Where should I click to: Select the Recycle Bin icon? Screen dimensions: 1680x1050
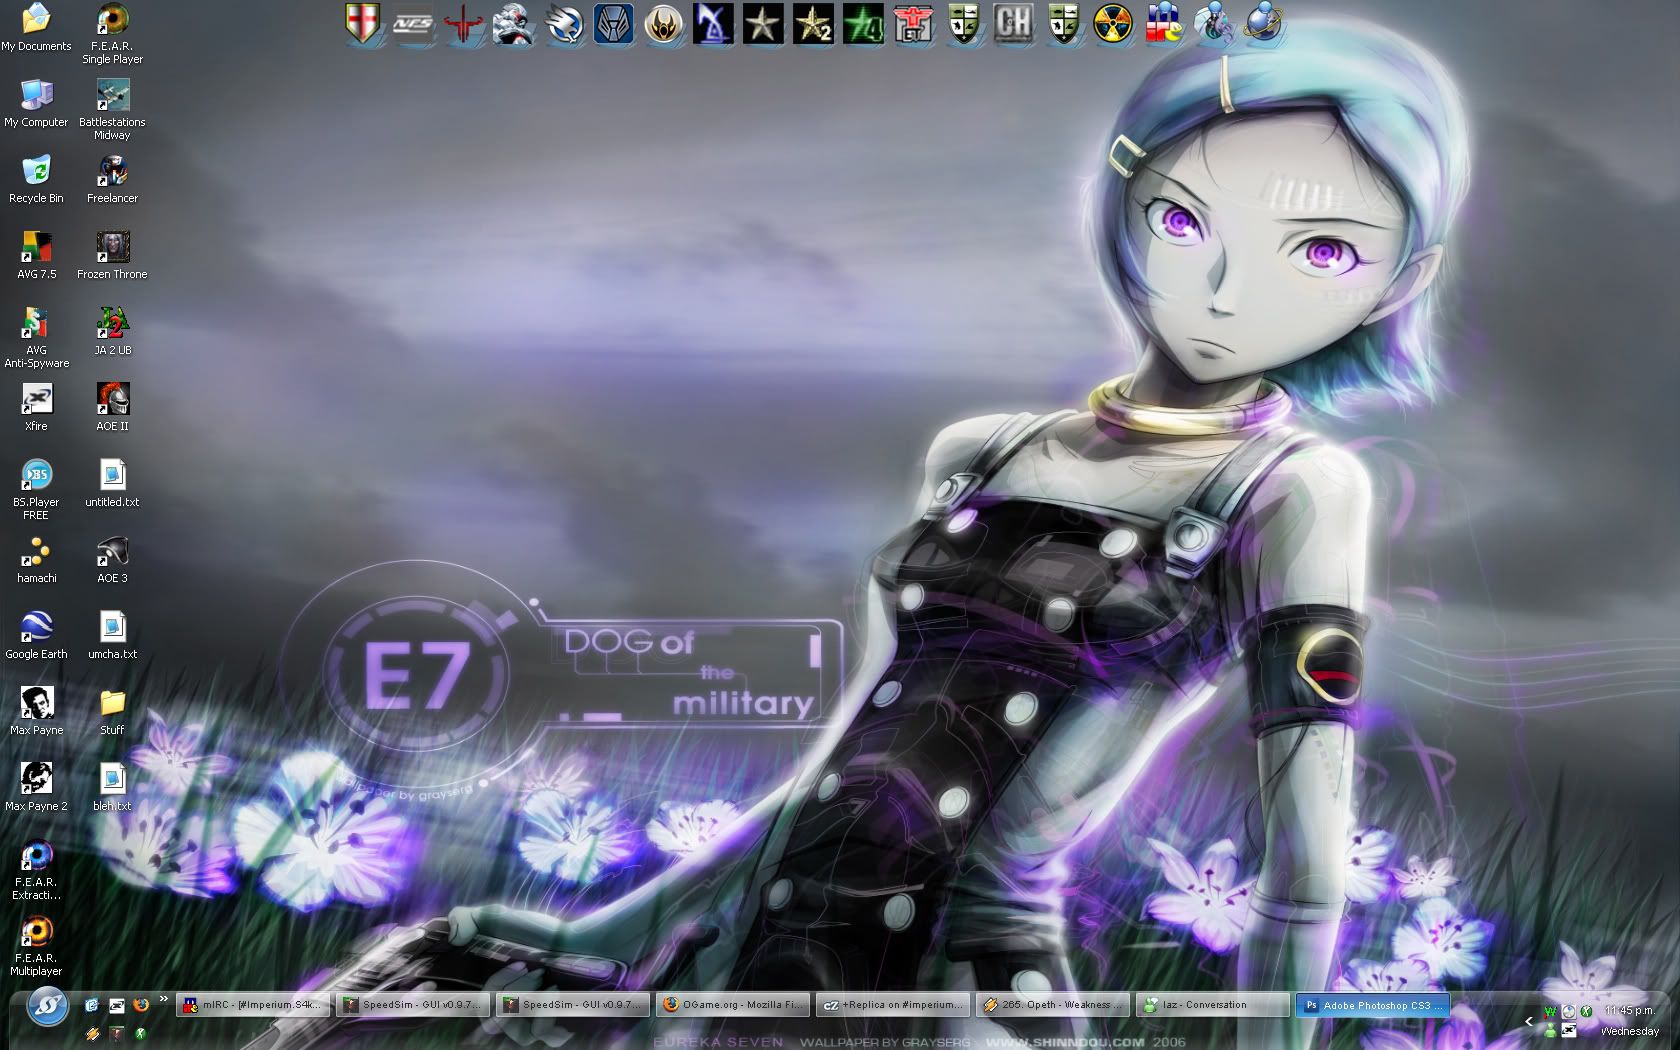coord(36,179)
